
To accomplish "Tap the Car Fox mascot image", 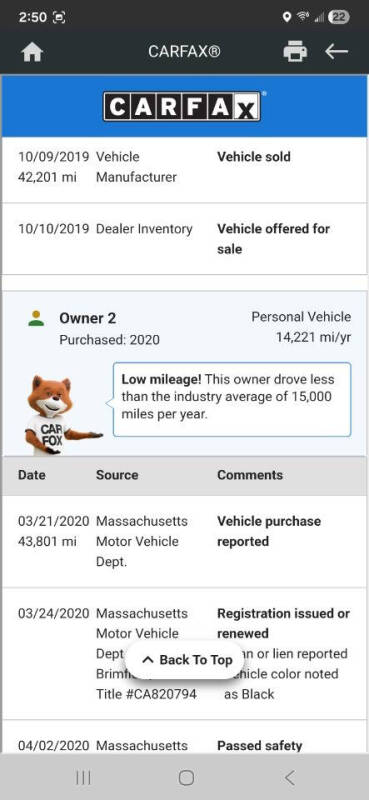I will (56, 414).
